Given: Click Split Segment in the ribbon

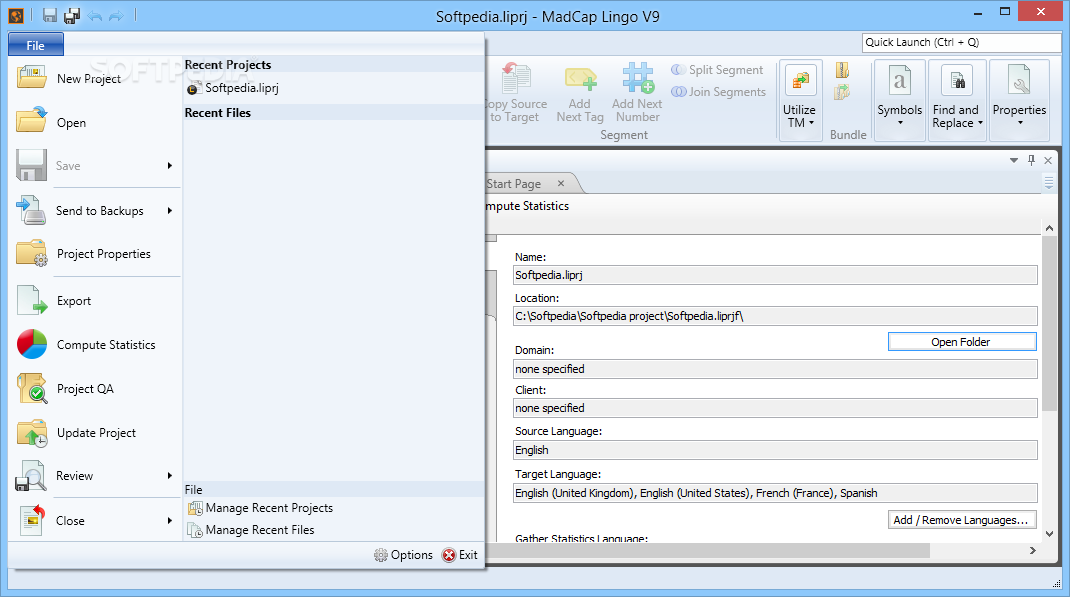Looking at the screenshot, I should 717,70.
